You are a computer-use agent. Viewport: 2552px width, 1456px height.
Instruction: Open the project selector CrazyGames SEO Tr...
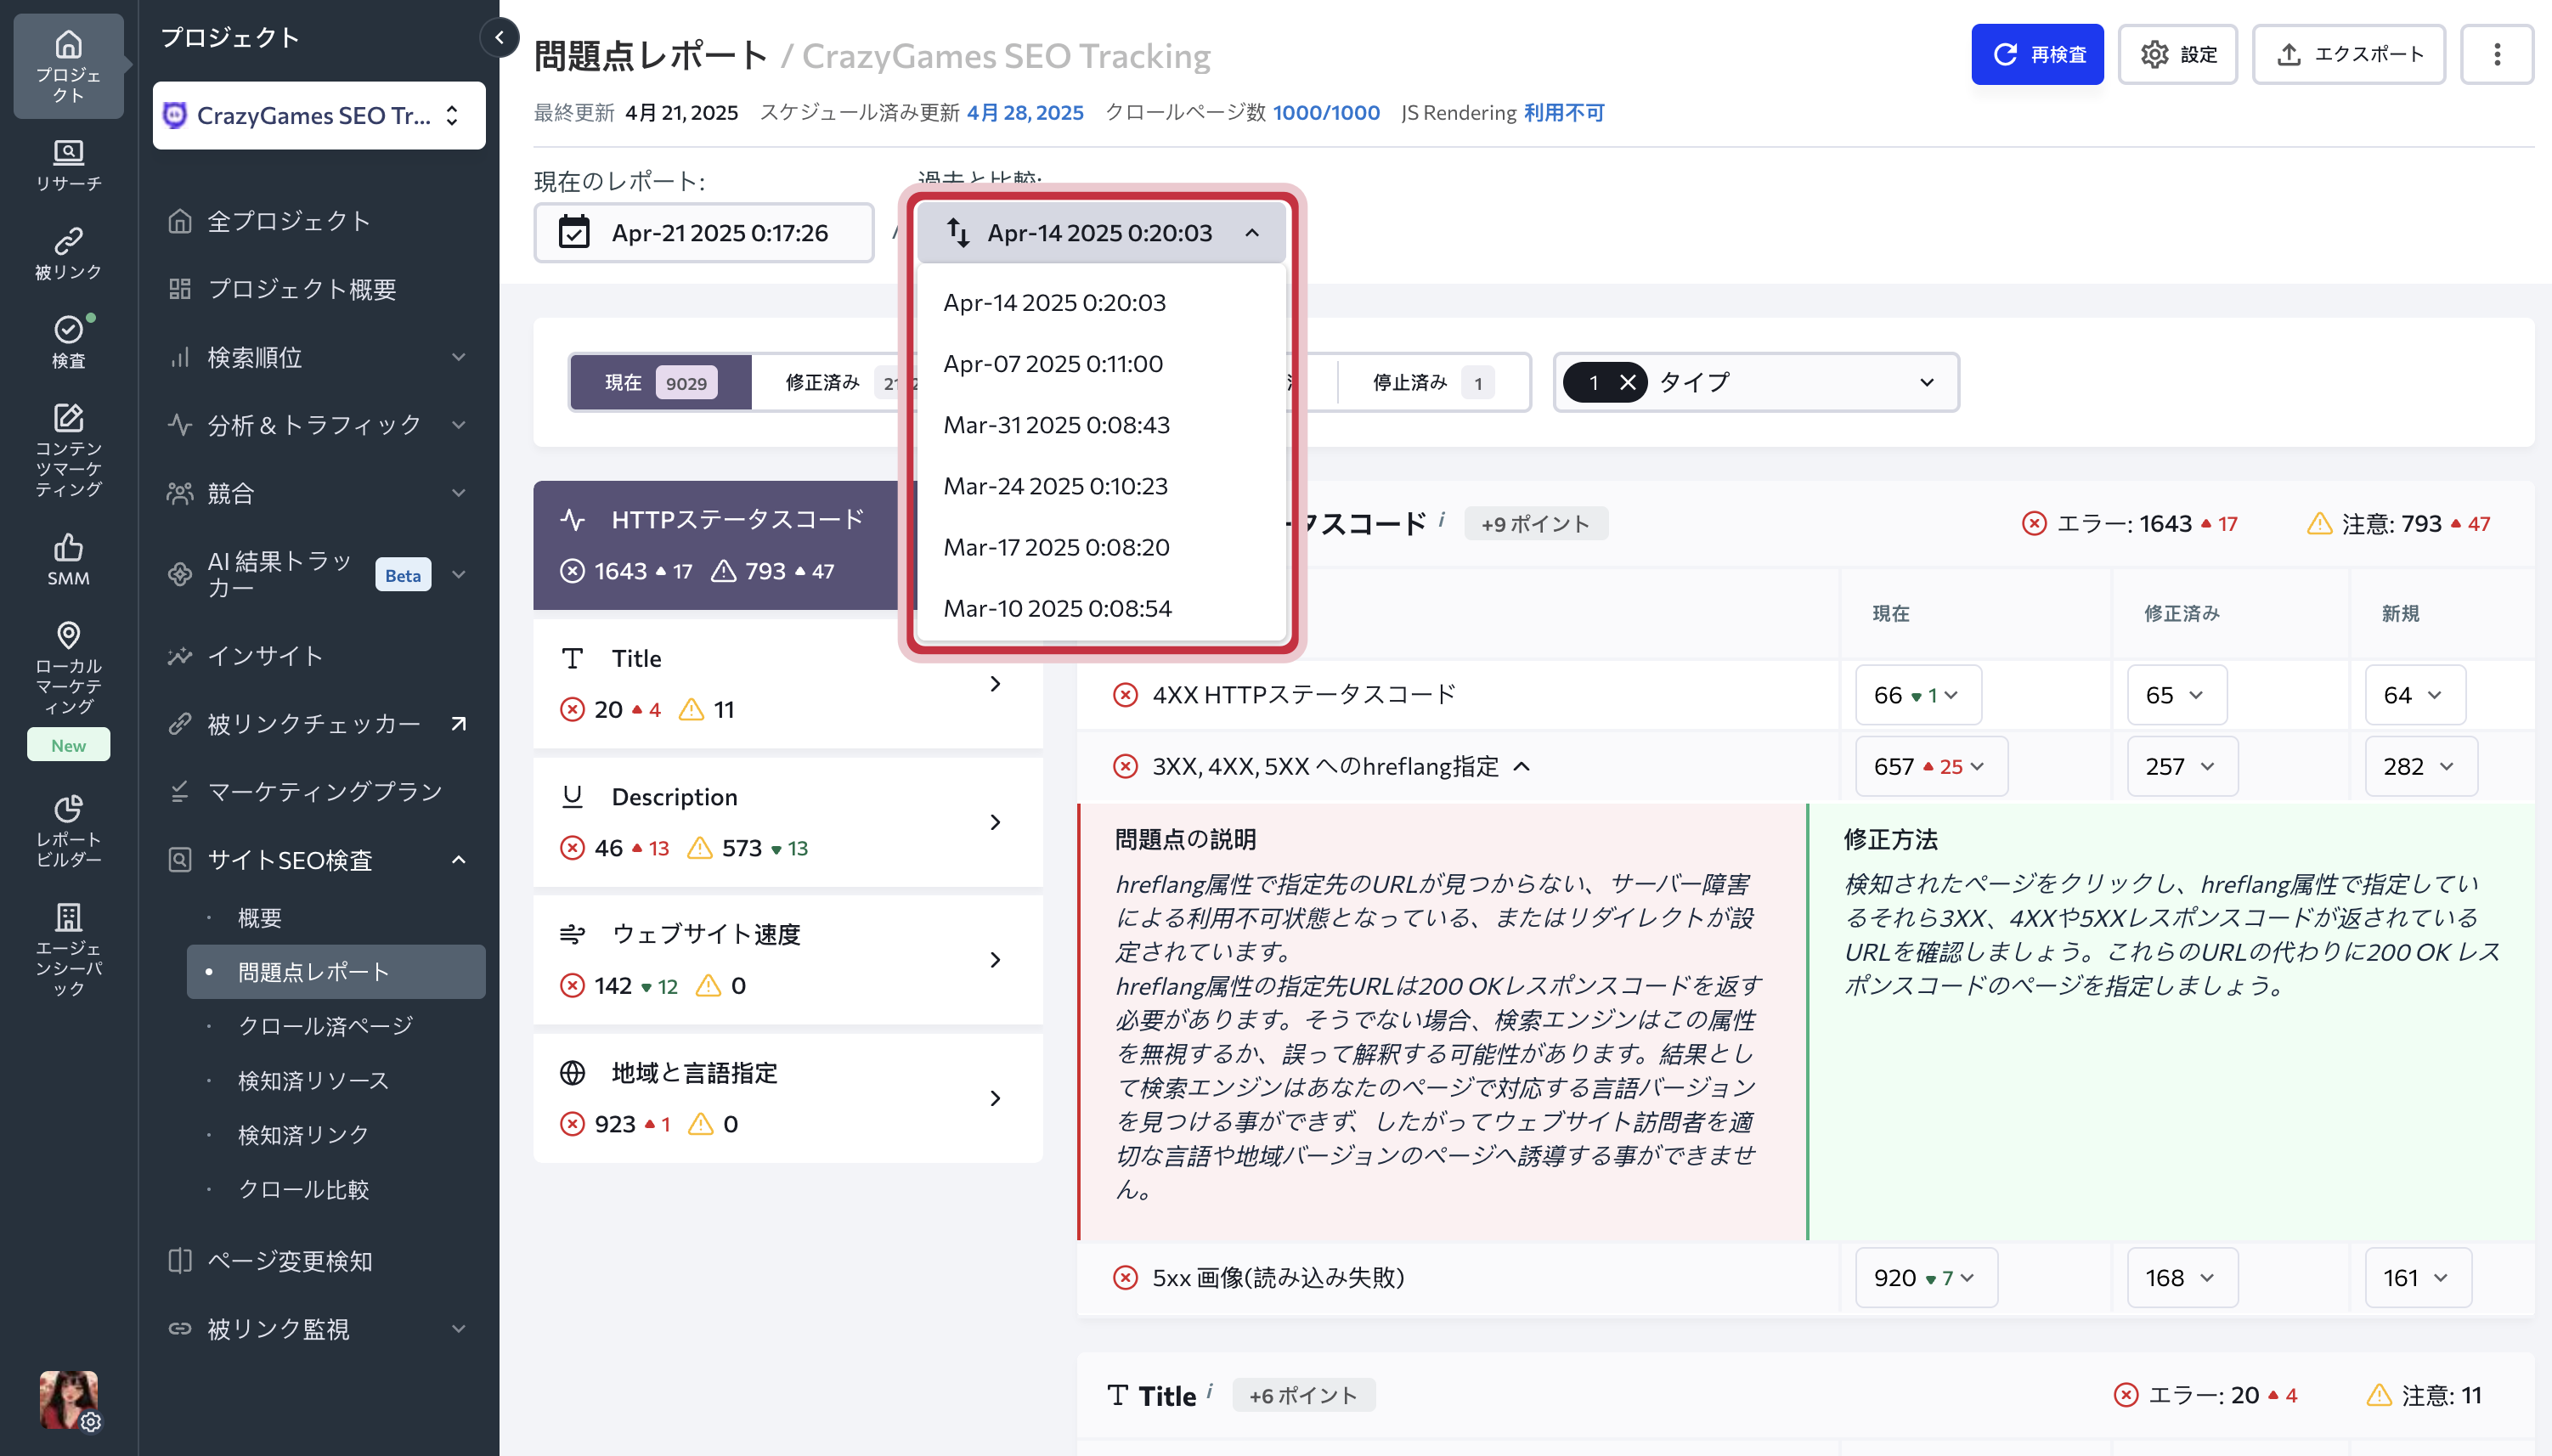point(319,115)
